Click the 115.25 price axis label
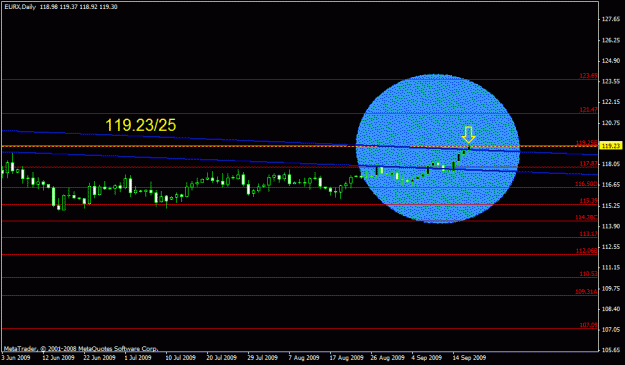 tap(611, 205)
